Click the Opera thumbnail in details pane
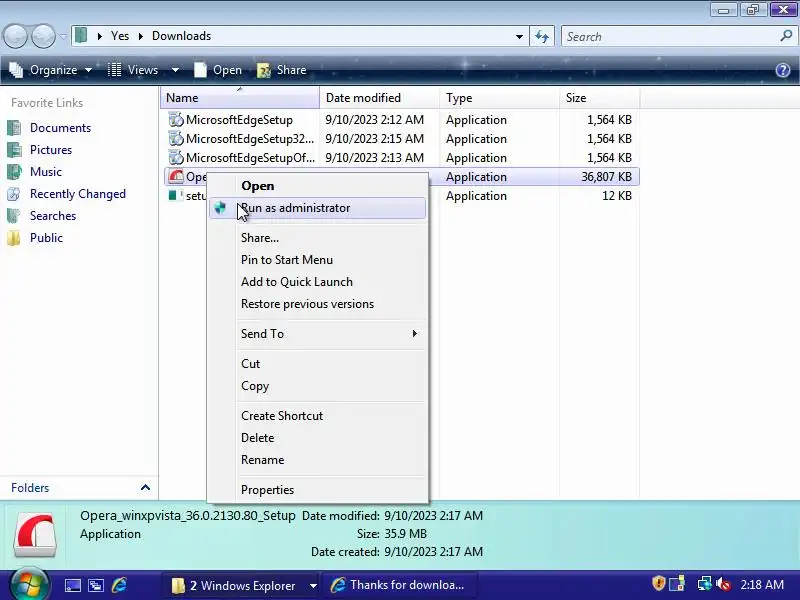 [35, 535]
